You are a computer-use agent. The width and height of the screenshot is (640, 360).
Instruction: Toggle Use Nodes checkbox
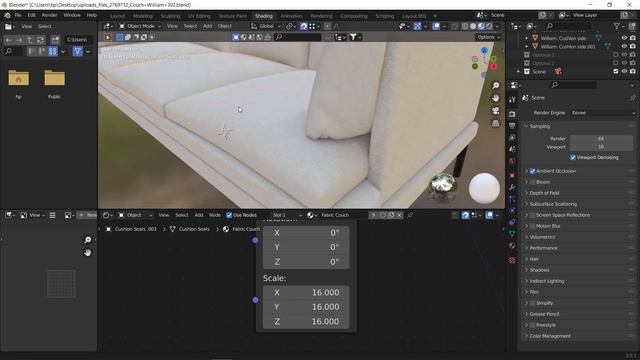coord(229,215)
